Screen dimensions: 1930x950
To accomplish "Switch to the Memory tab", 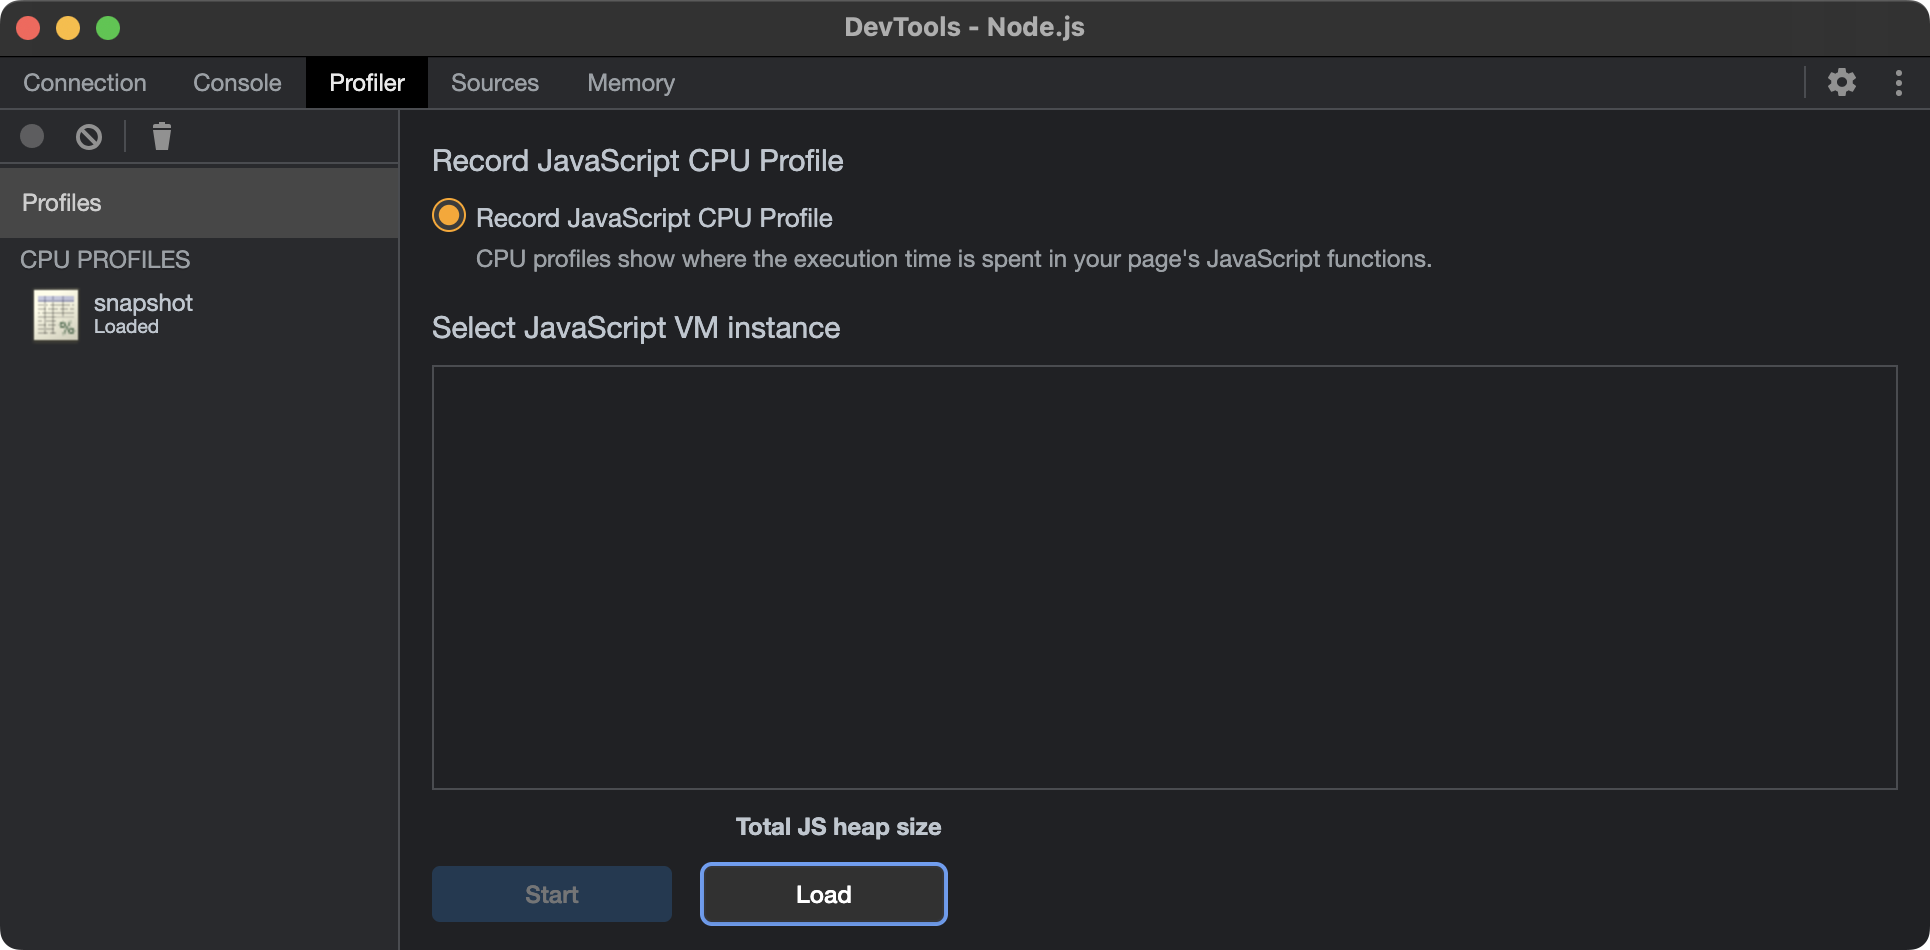I will 630,83.
